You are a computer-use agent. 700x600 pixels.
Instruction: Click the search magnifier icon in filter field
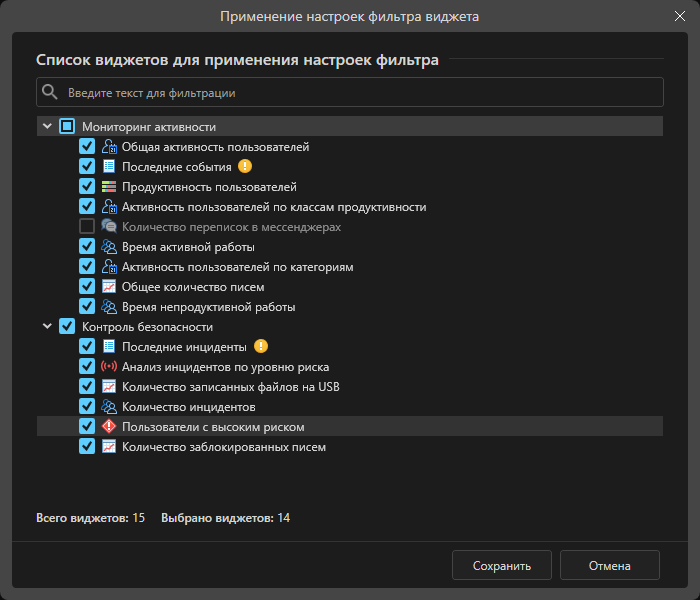point(50,93)
